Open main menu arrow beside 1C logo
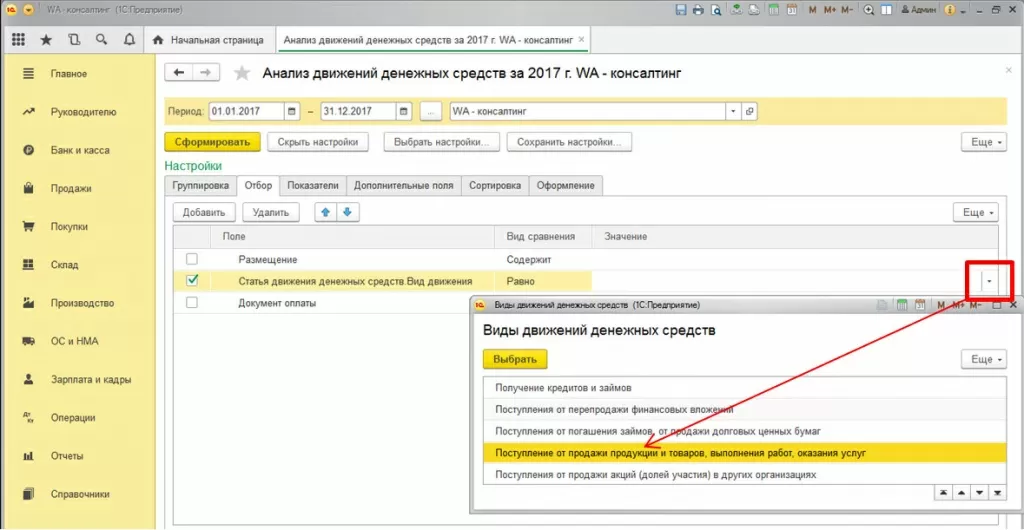1024x530 pixels. pos(27,10)
